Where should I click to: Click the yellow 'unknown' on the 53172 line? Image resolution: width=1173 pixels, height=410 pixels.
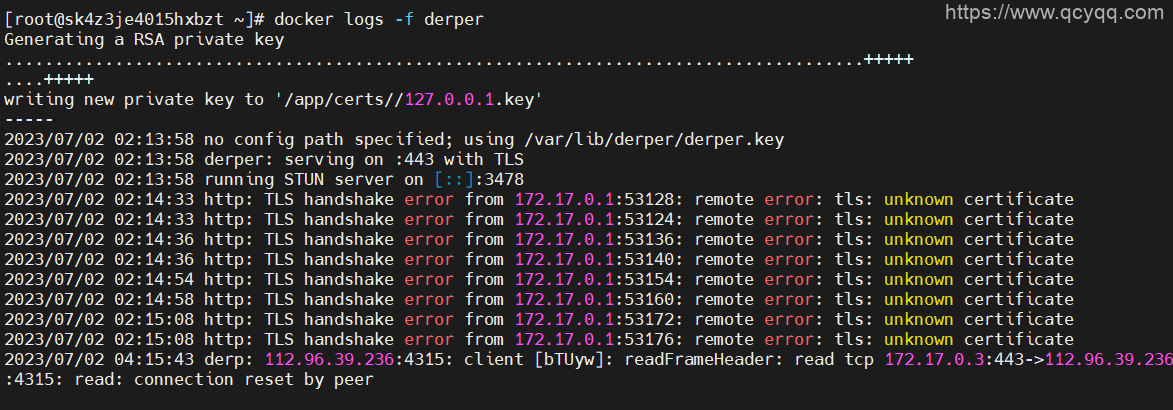[918, 320]
